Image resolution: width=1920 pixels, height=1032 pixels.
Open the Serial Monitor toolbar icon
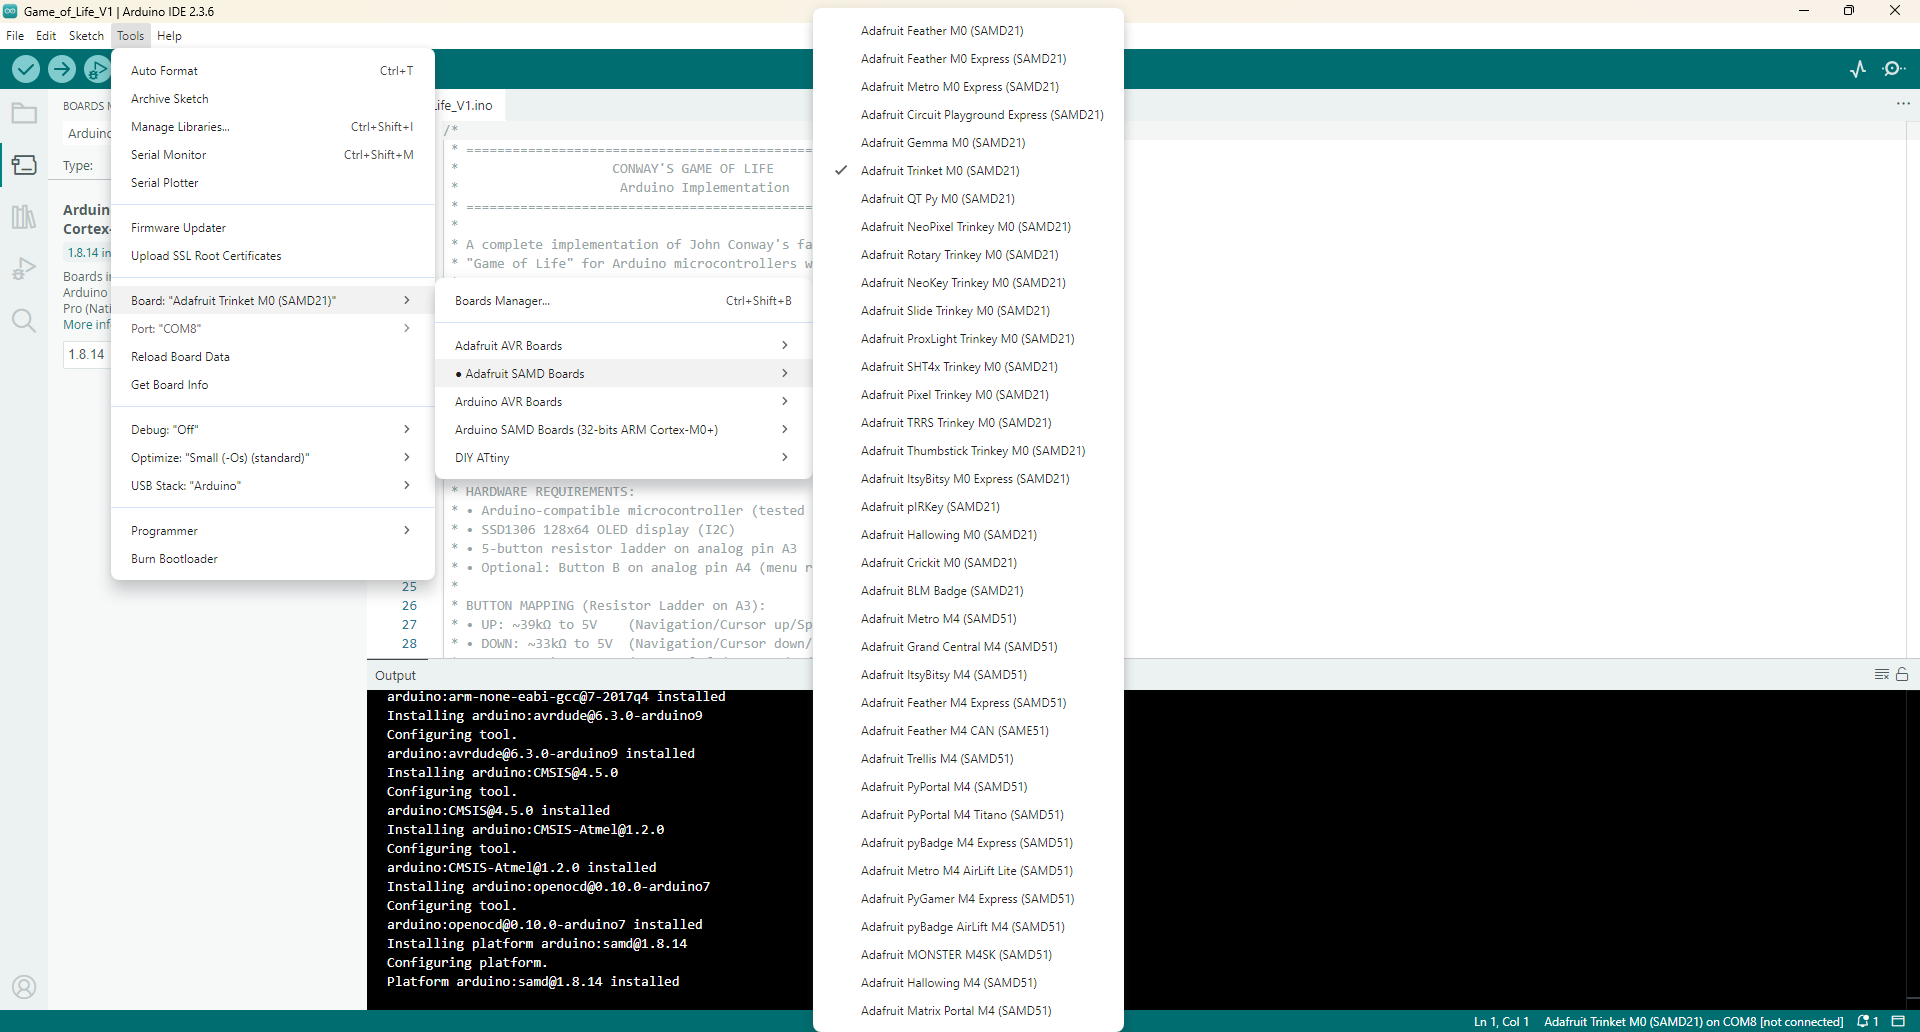(x=1894, y=69)
